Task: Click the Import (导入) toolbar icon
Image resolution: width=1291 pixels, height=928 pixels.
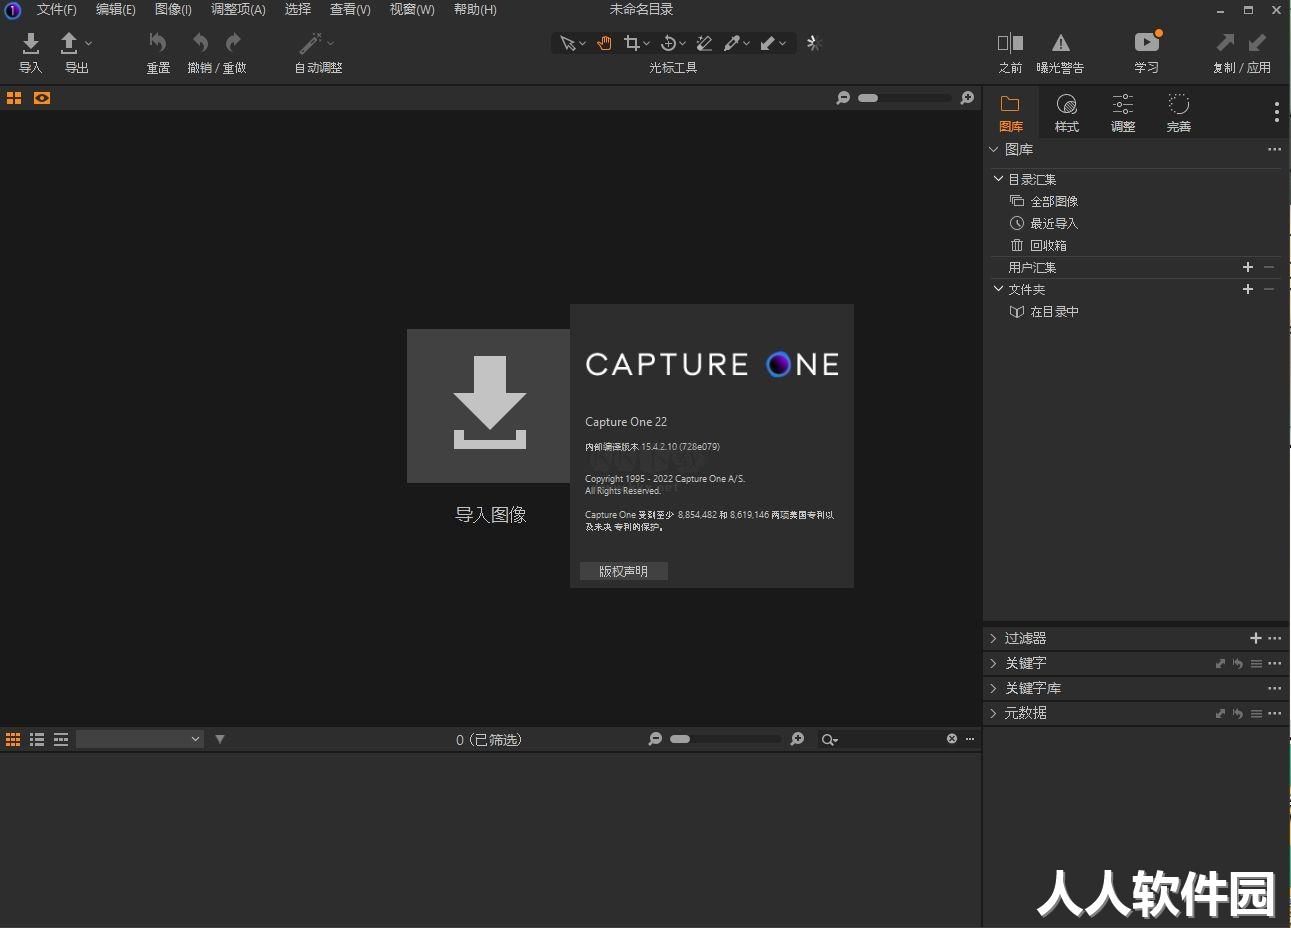Action: pos(31,43)
